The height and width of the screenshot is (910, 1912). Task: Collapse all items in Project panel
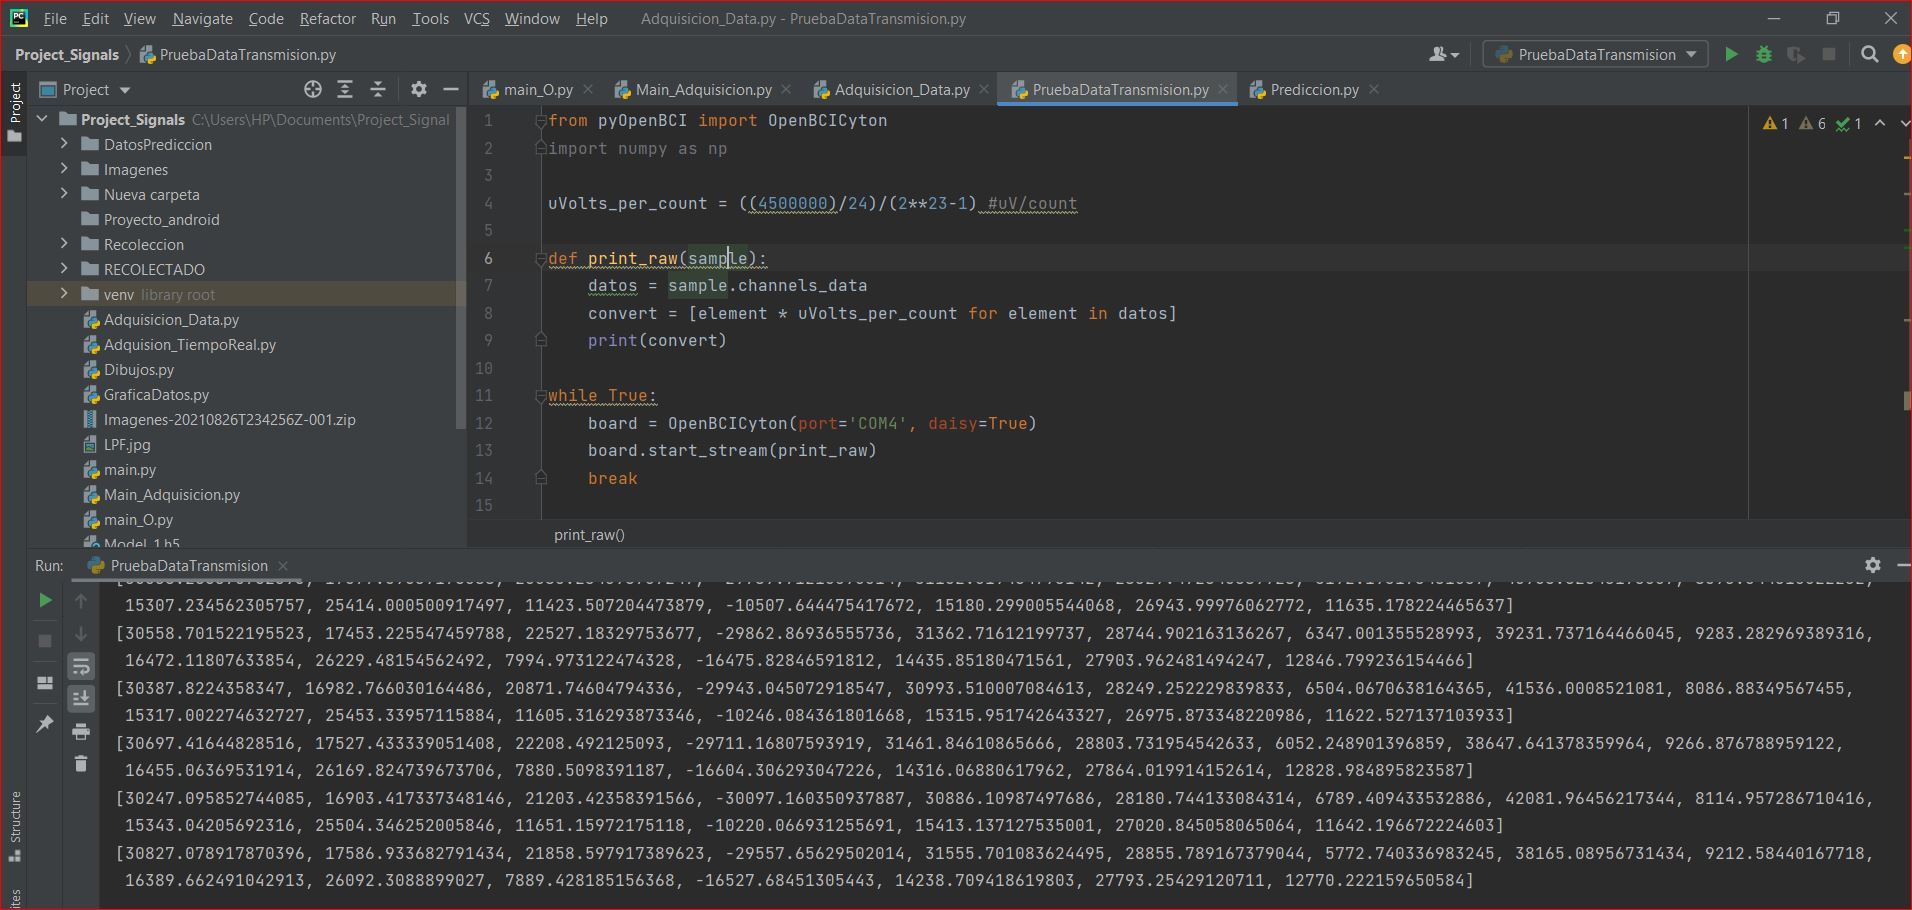[378, 90]
